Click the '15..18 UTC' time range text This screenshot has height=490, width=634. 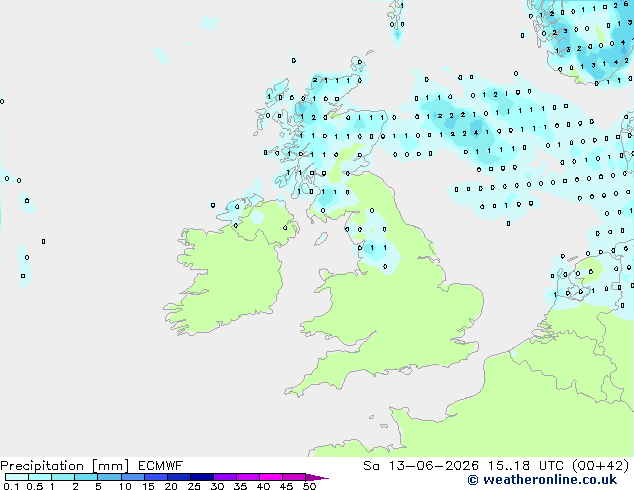point(525,466)
